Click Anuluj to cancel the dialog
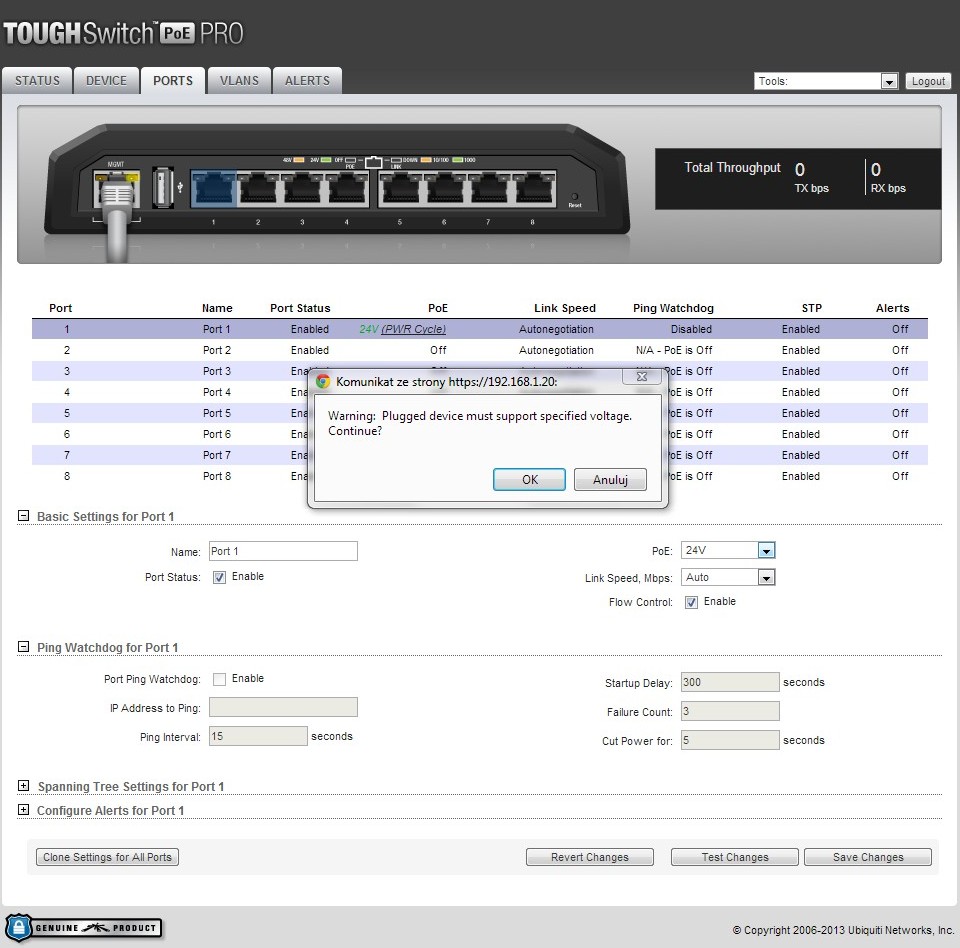This screenshot has height=948, width=960. pyautogui.click(x=610, y=480)
